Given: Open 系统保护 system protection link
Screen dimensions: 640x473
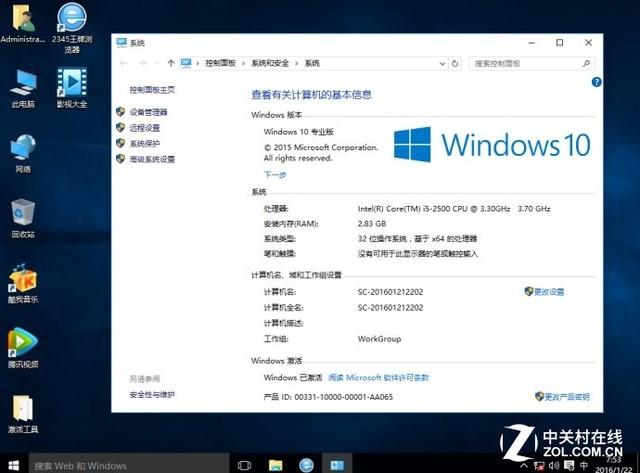Looking at the screenshot, I should tap(144, 143).
